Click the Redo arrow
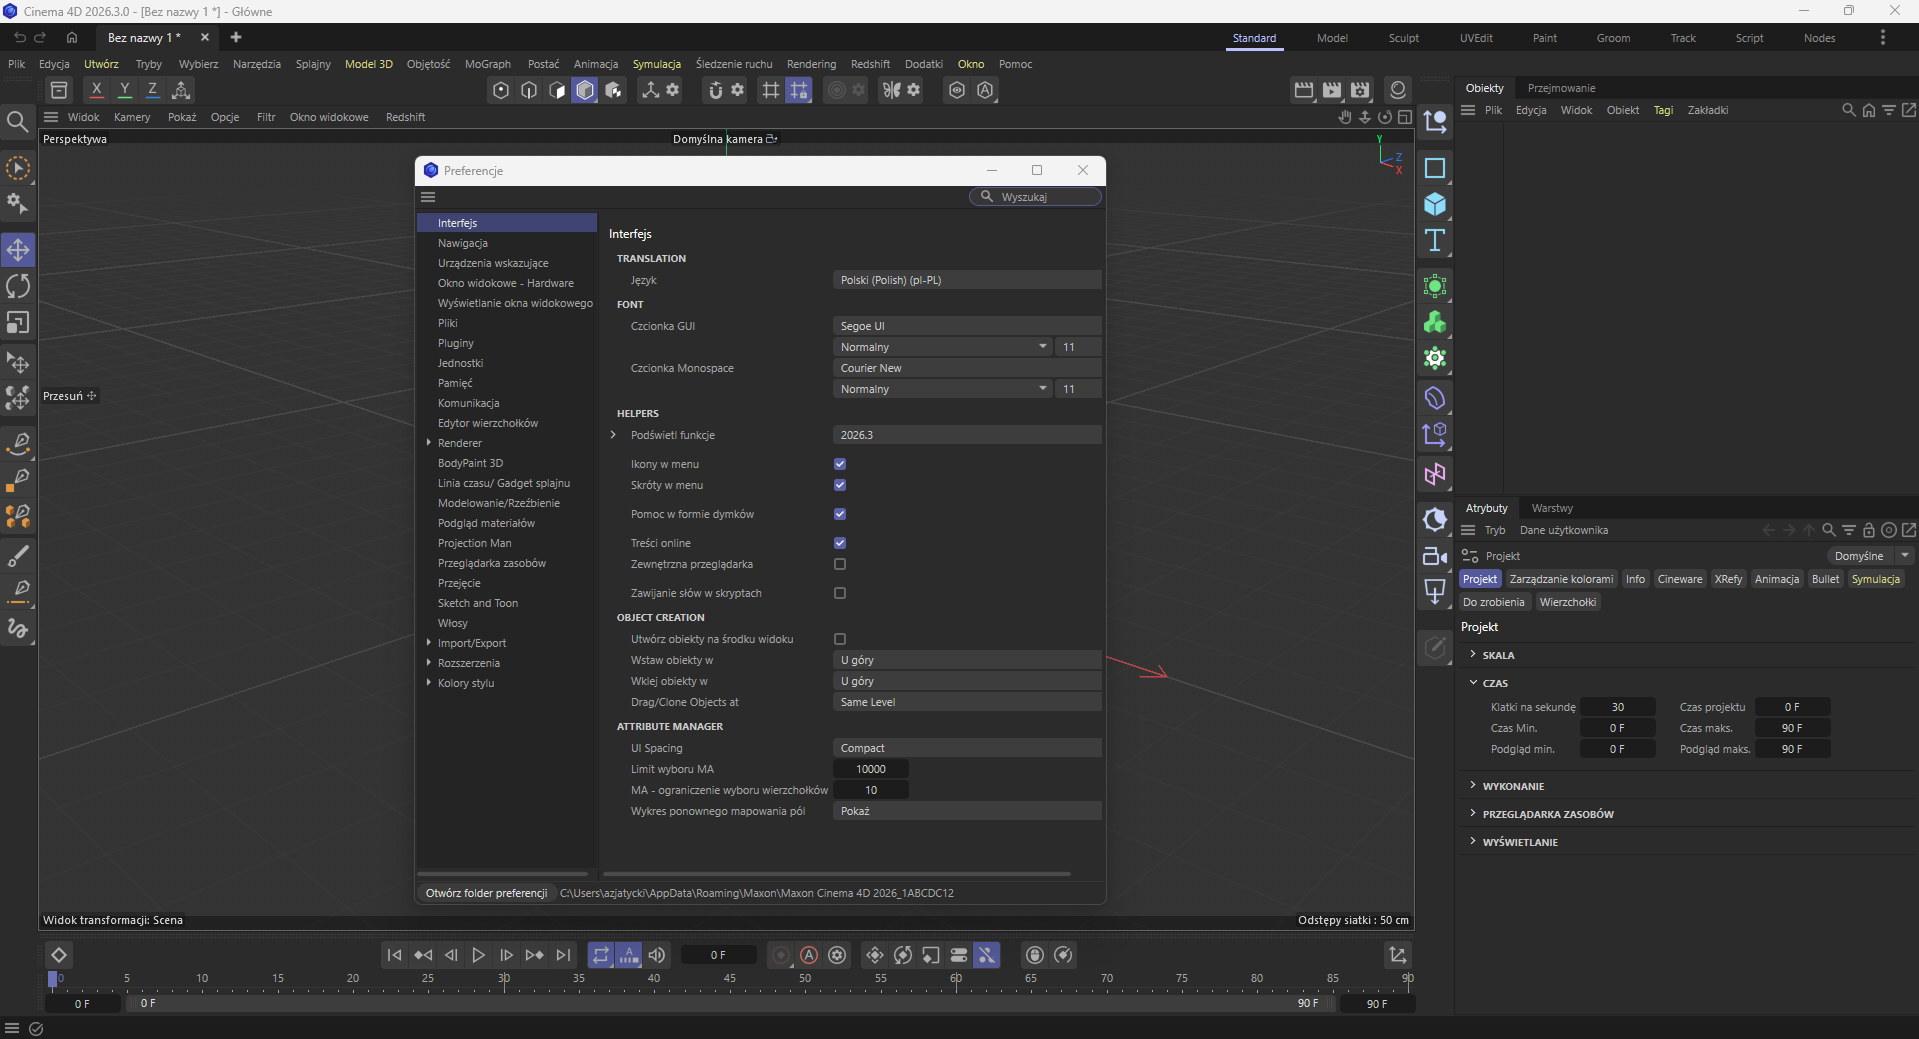The image size is (1919, 1039). pyautogui.click(x=41, y=37)
